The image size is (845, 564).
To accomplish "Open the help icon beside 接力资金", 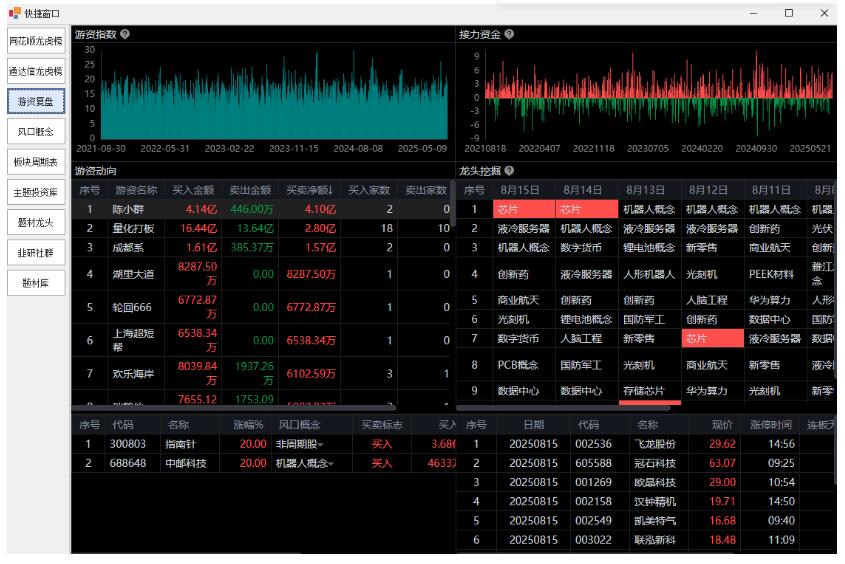I will [x=509, y=34].
